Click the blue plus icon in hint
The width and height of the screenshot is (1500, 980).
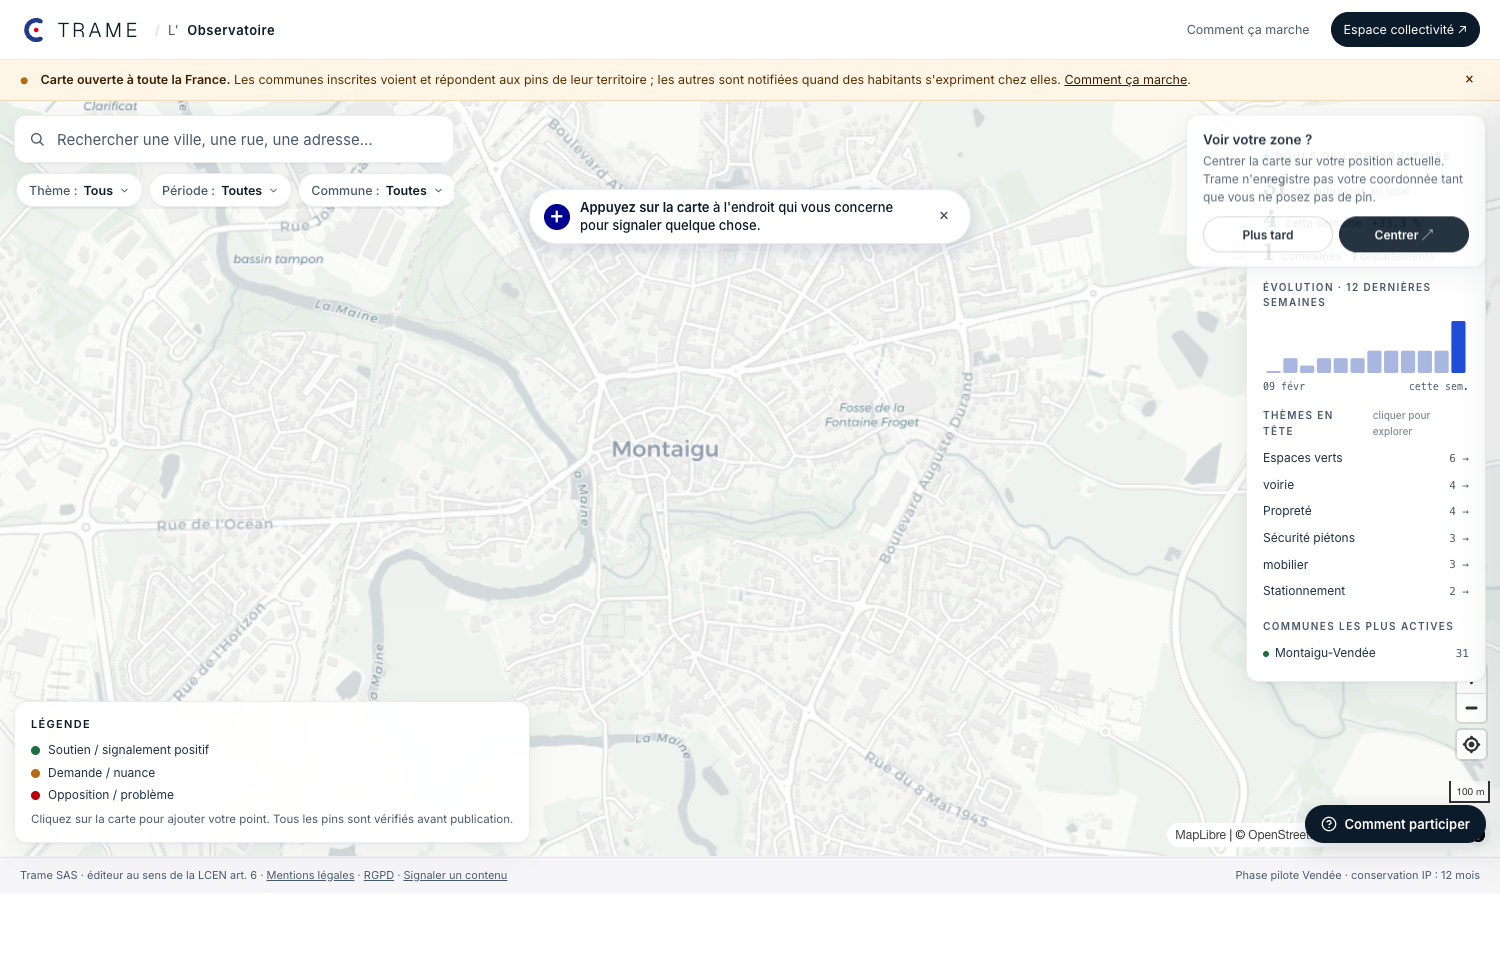(x=557, y=216)
